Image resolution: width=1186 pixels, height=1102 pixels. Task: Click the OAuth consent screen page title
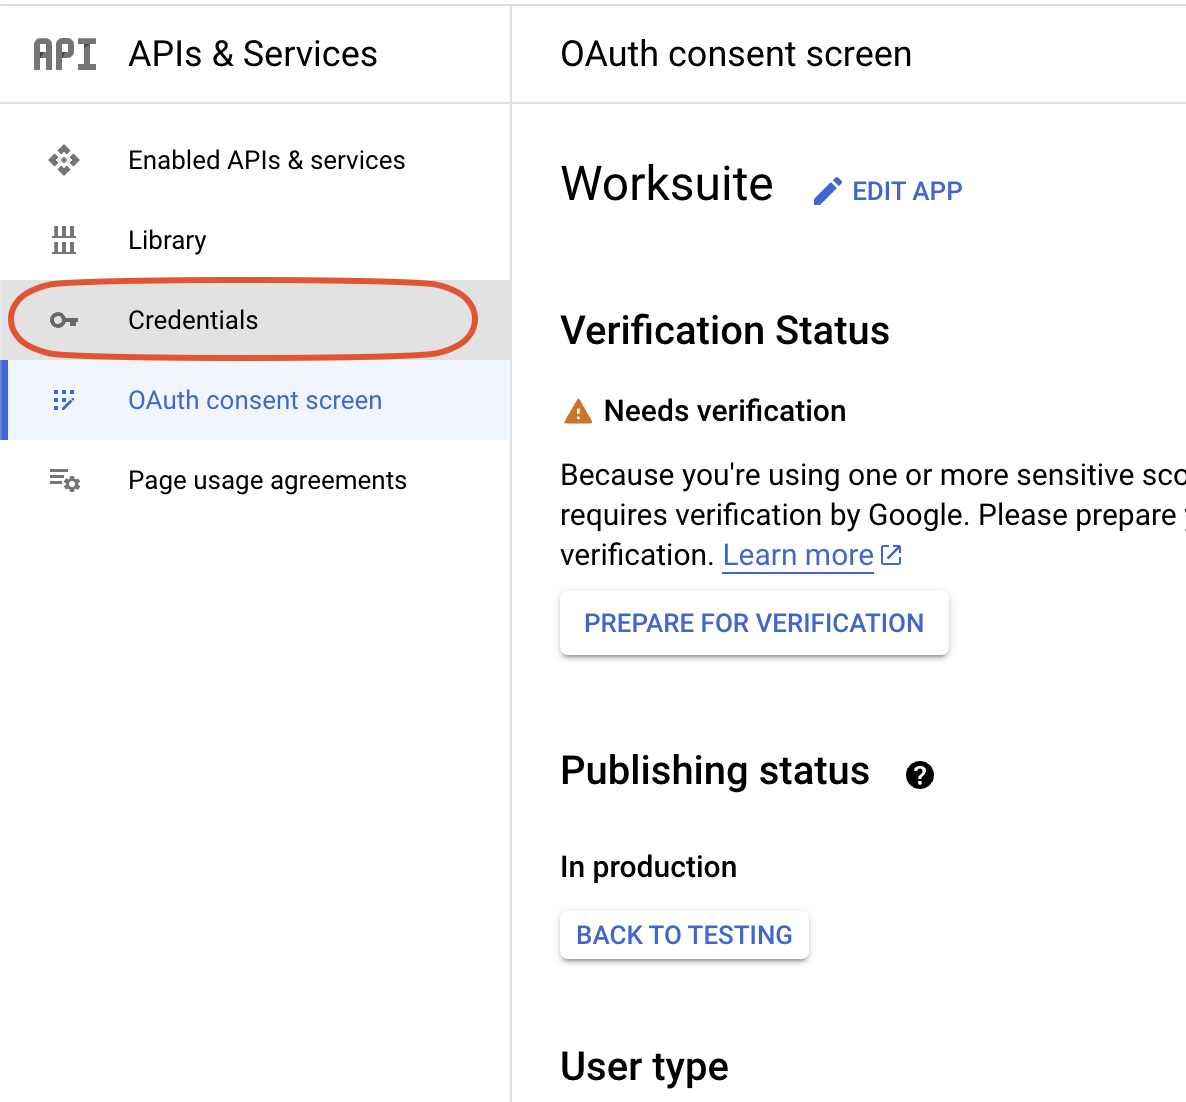pos(736,54)
